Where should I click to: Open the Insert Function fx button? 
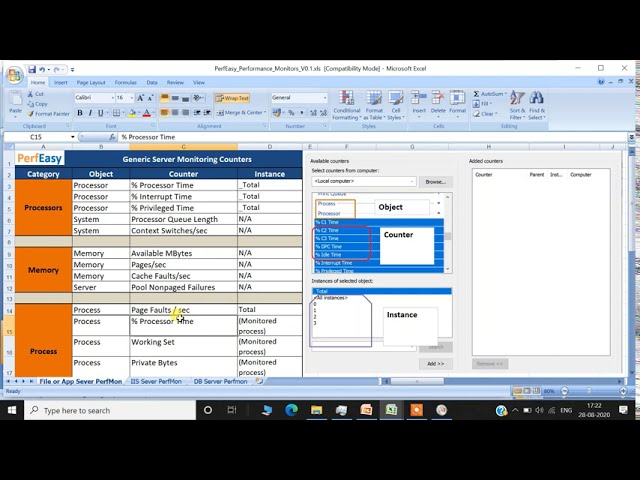click(112, 137)
